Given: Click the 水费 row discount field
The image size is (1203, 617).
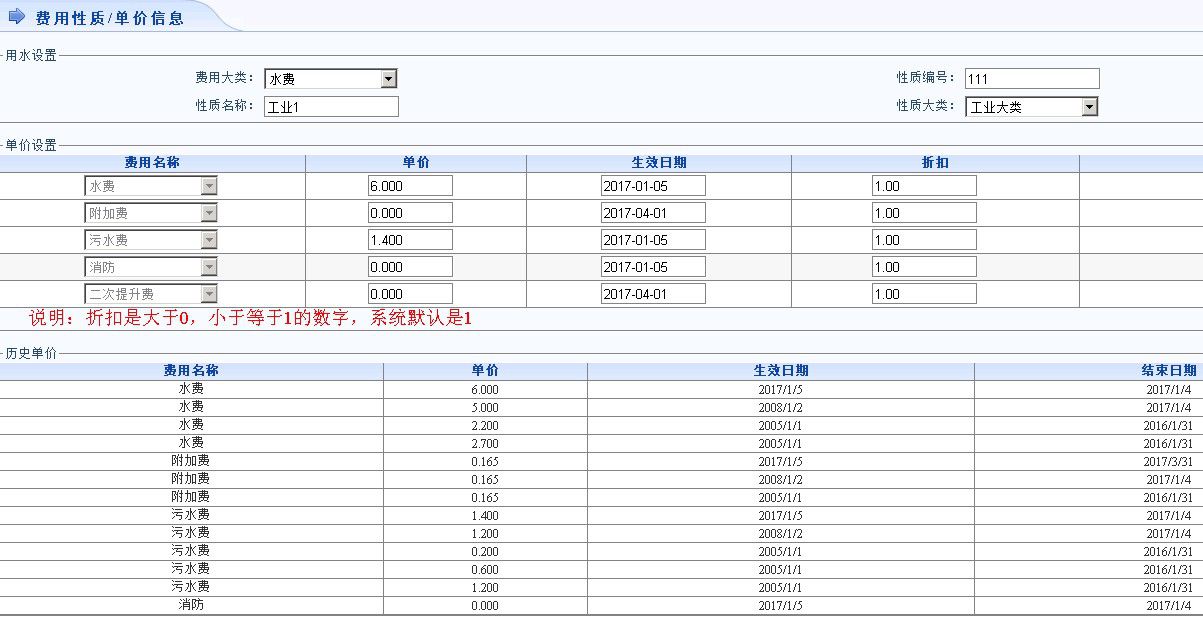Looking at the screenshot, I should point(923,186).
